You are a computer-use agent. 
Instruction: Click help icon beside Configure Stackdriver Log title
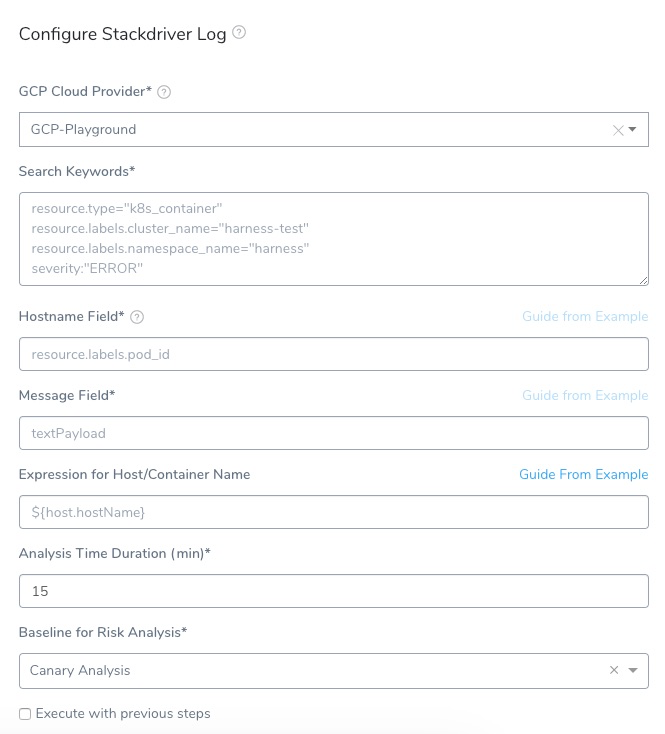[239, 32]
